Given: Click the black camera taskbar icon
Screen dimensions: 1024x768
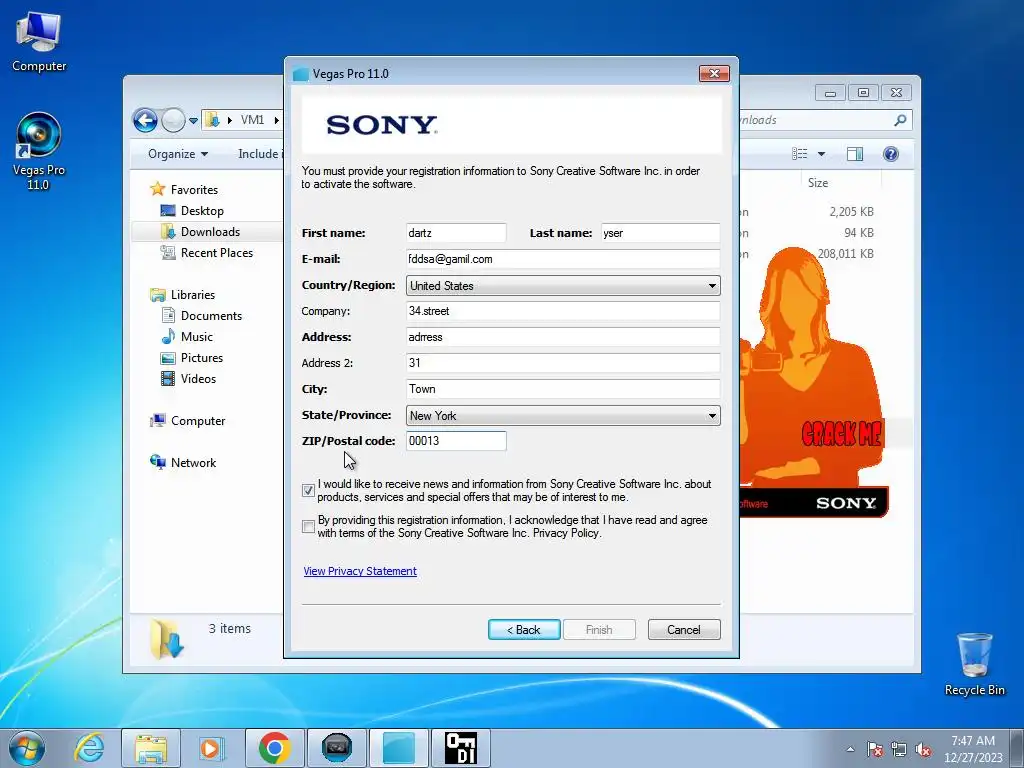Looking at the screenshot, I should pyautogui.click(x=337, y=748).
